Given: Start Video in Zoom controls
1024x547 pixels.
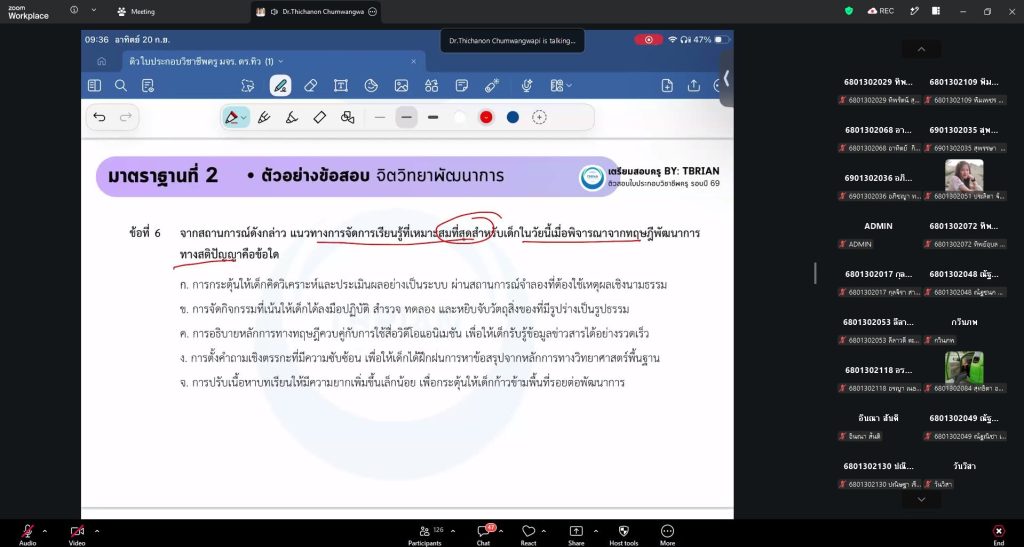Looking at the screenshot, I should click(x=77, y=534).
